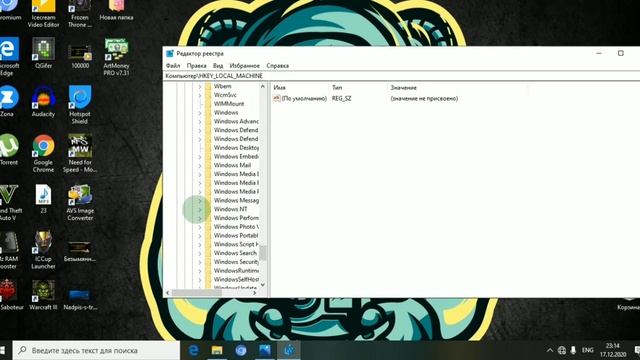The image size is (640, 360).
Task: Launch Google Chrome from the desktop
Action: (43, 153)
